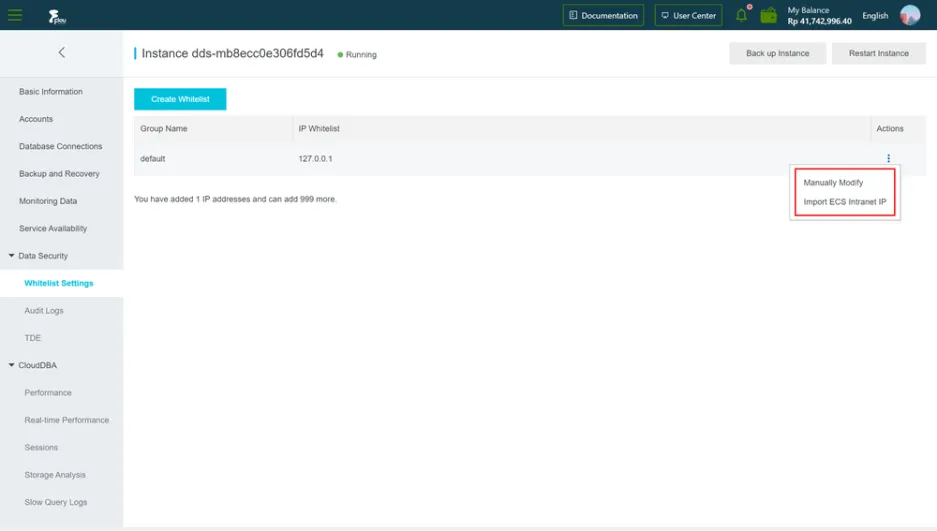The image size is (937, 531).
Task: Click Restart Instance button
Action: 878,53
